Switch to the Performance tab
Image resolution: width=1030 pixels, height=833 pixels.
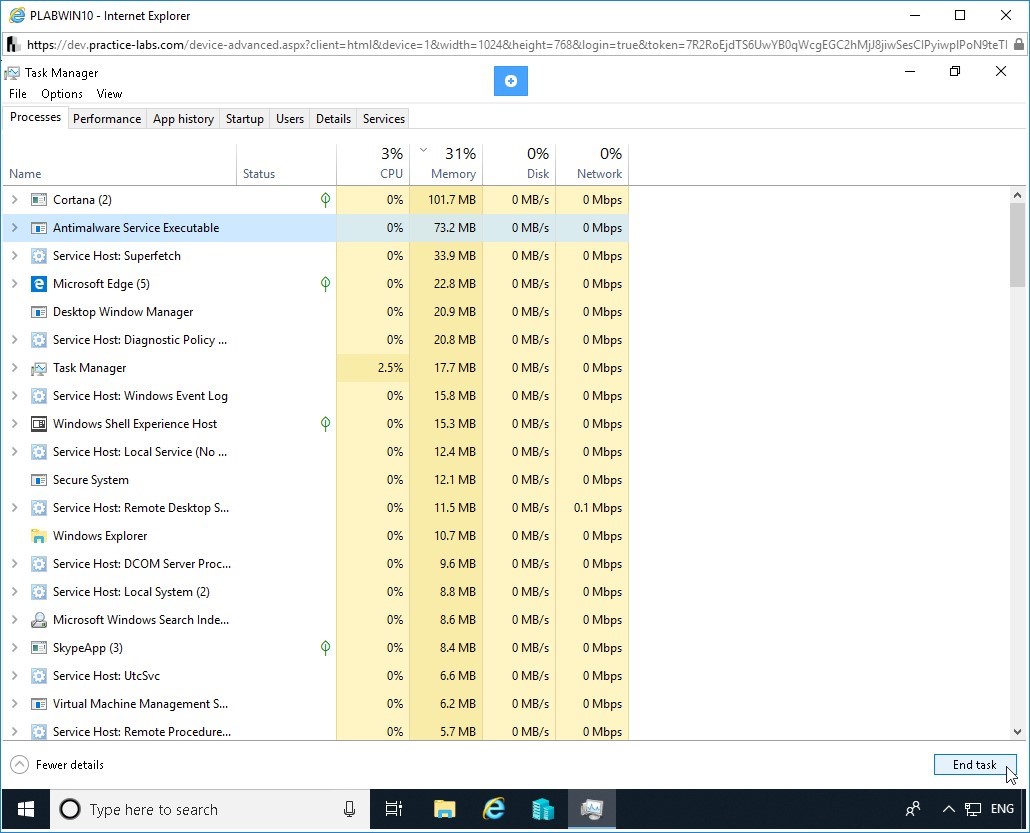click(107, 119)
